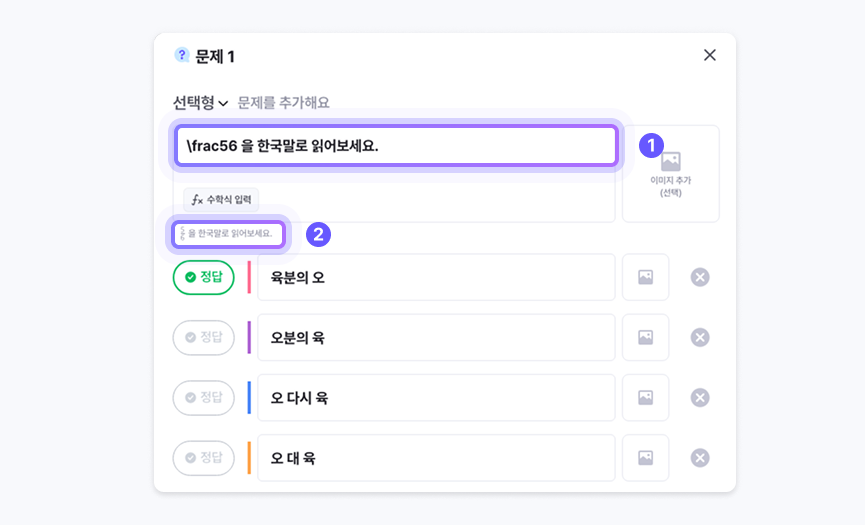Click image icon beside 육분의 오 answer
Viewport: 865px width, 525px height.
tap(645, 277)
